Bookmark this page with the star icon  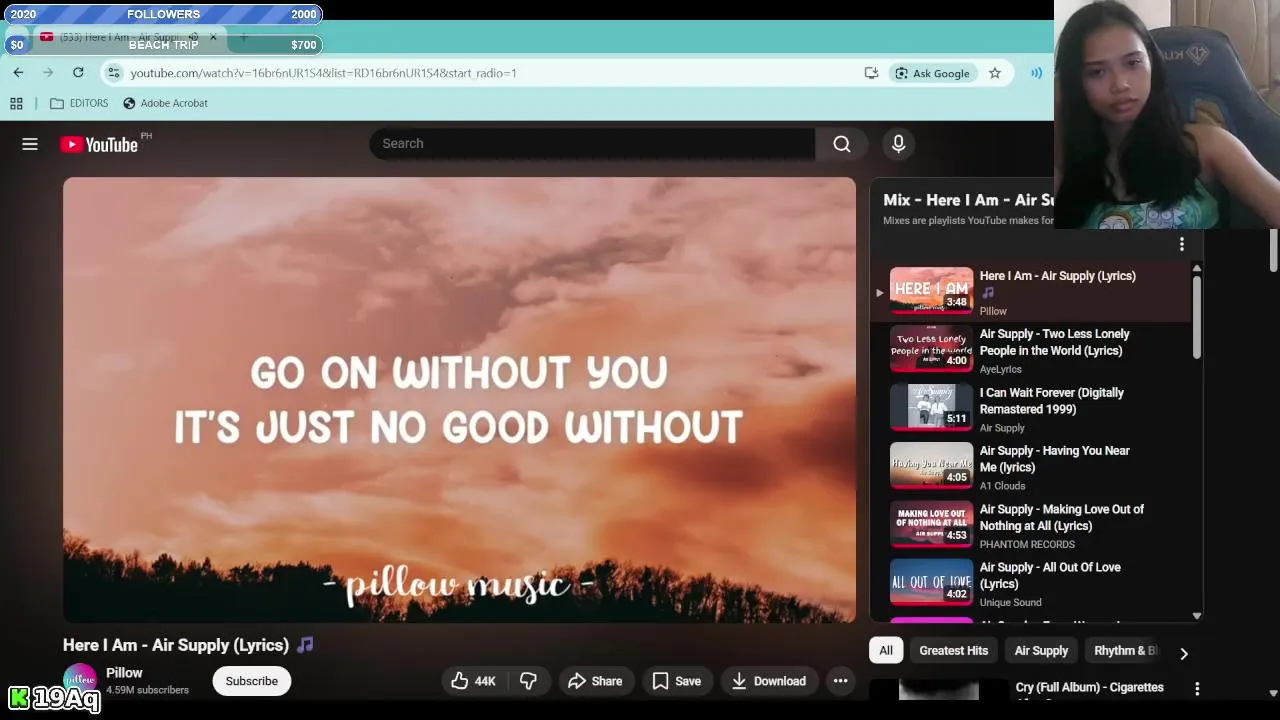(x=995, y=73)
